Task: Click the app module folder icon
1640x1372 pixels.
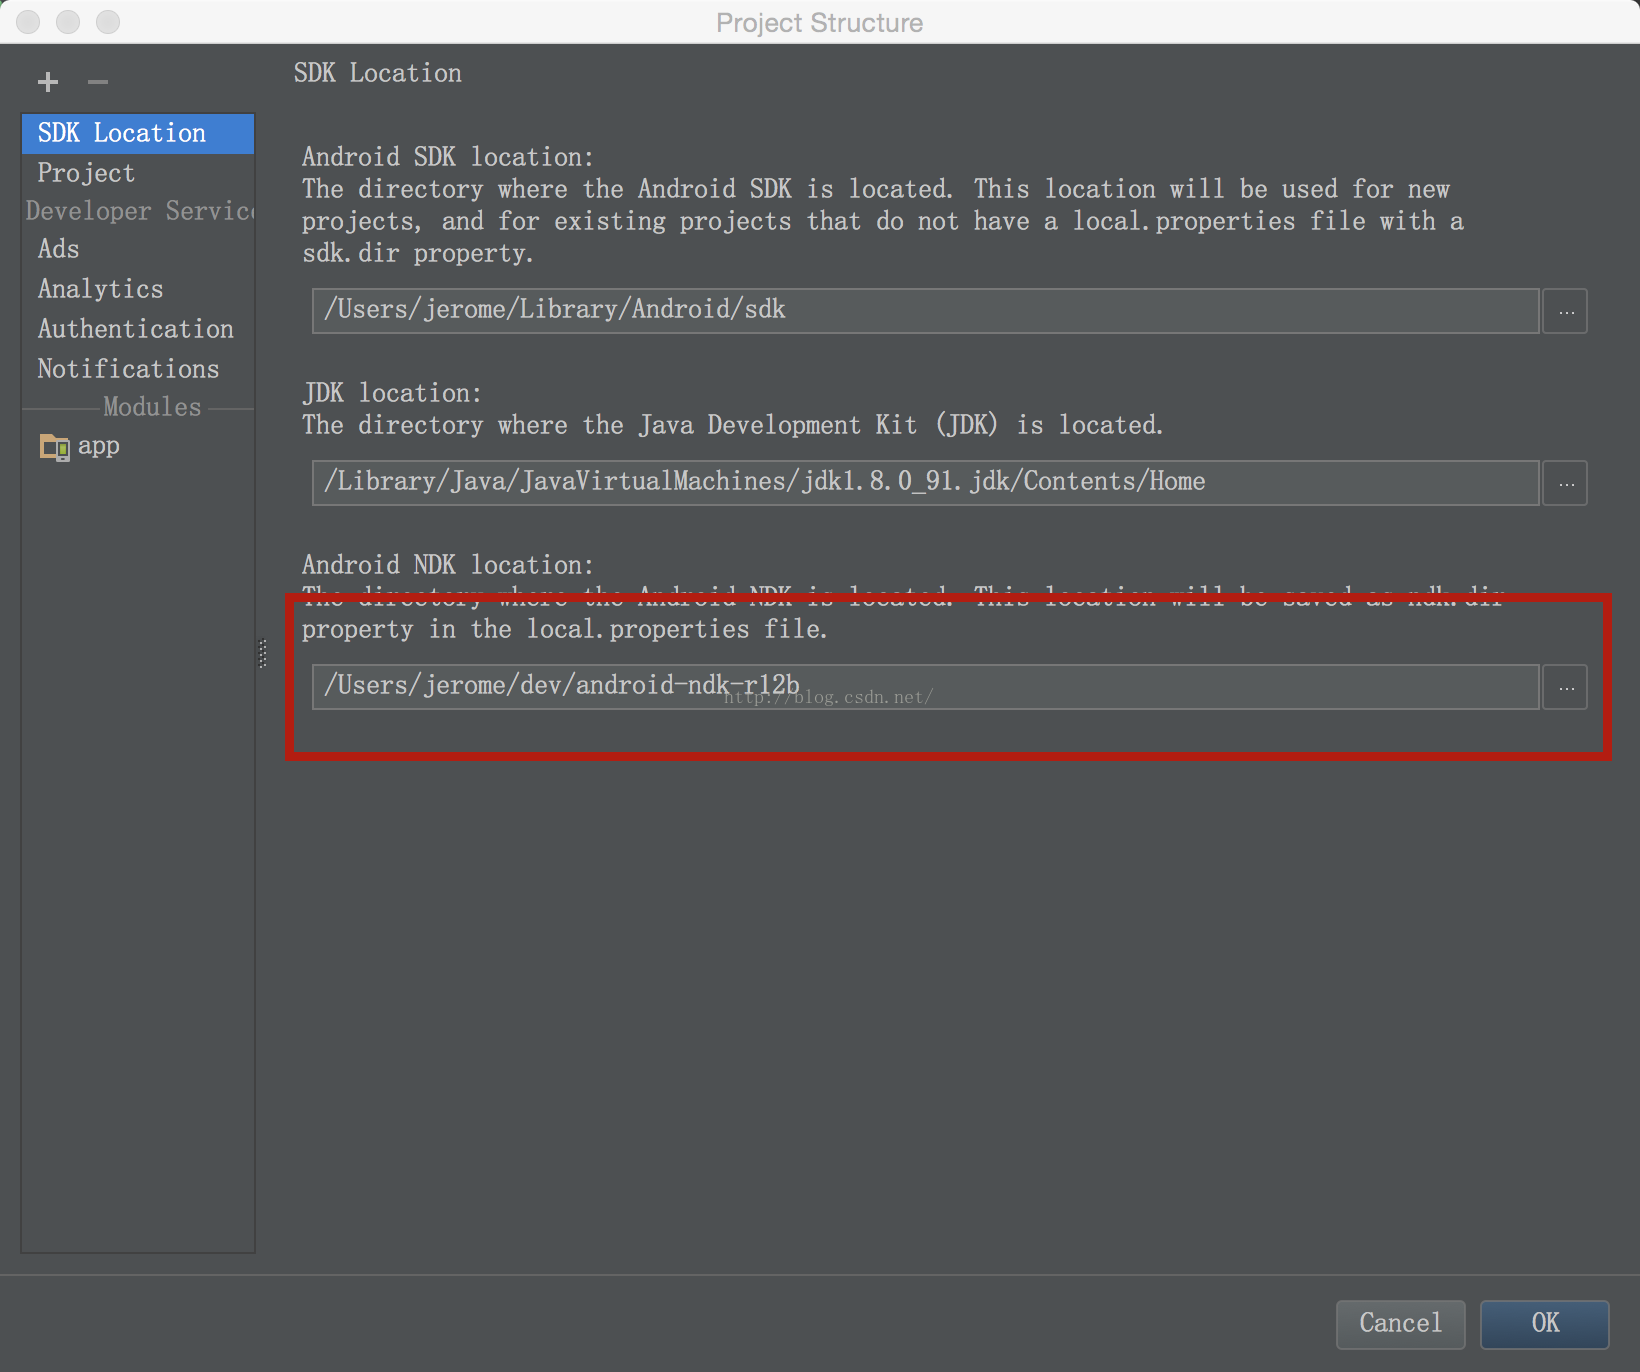Action: click(x=54, y=446)
